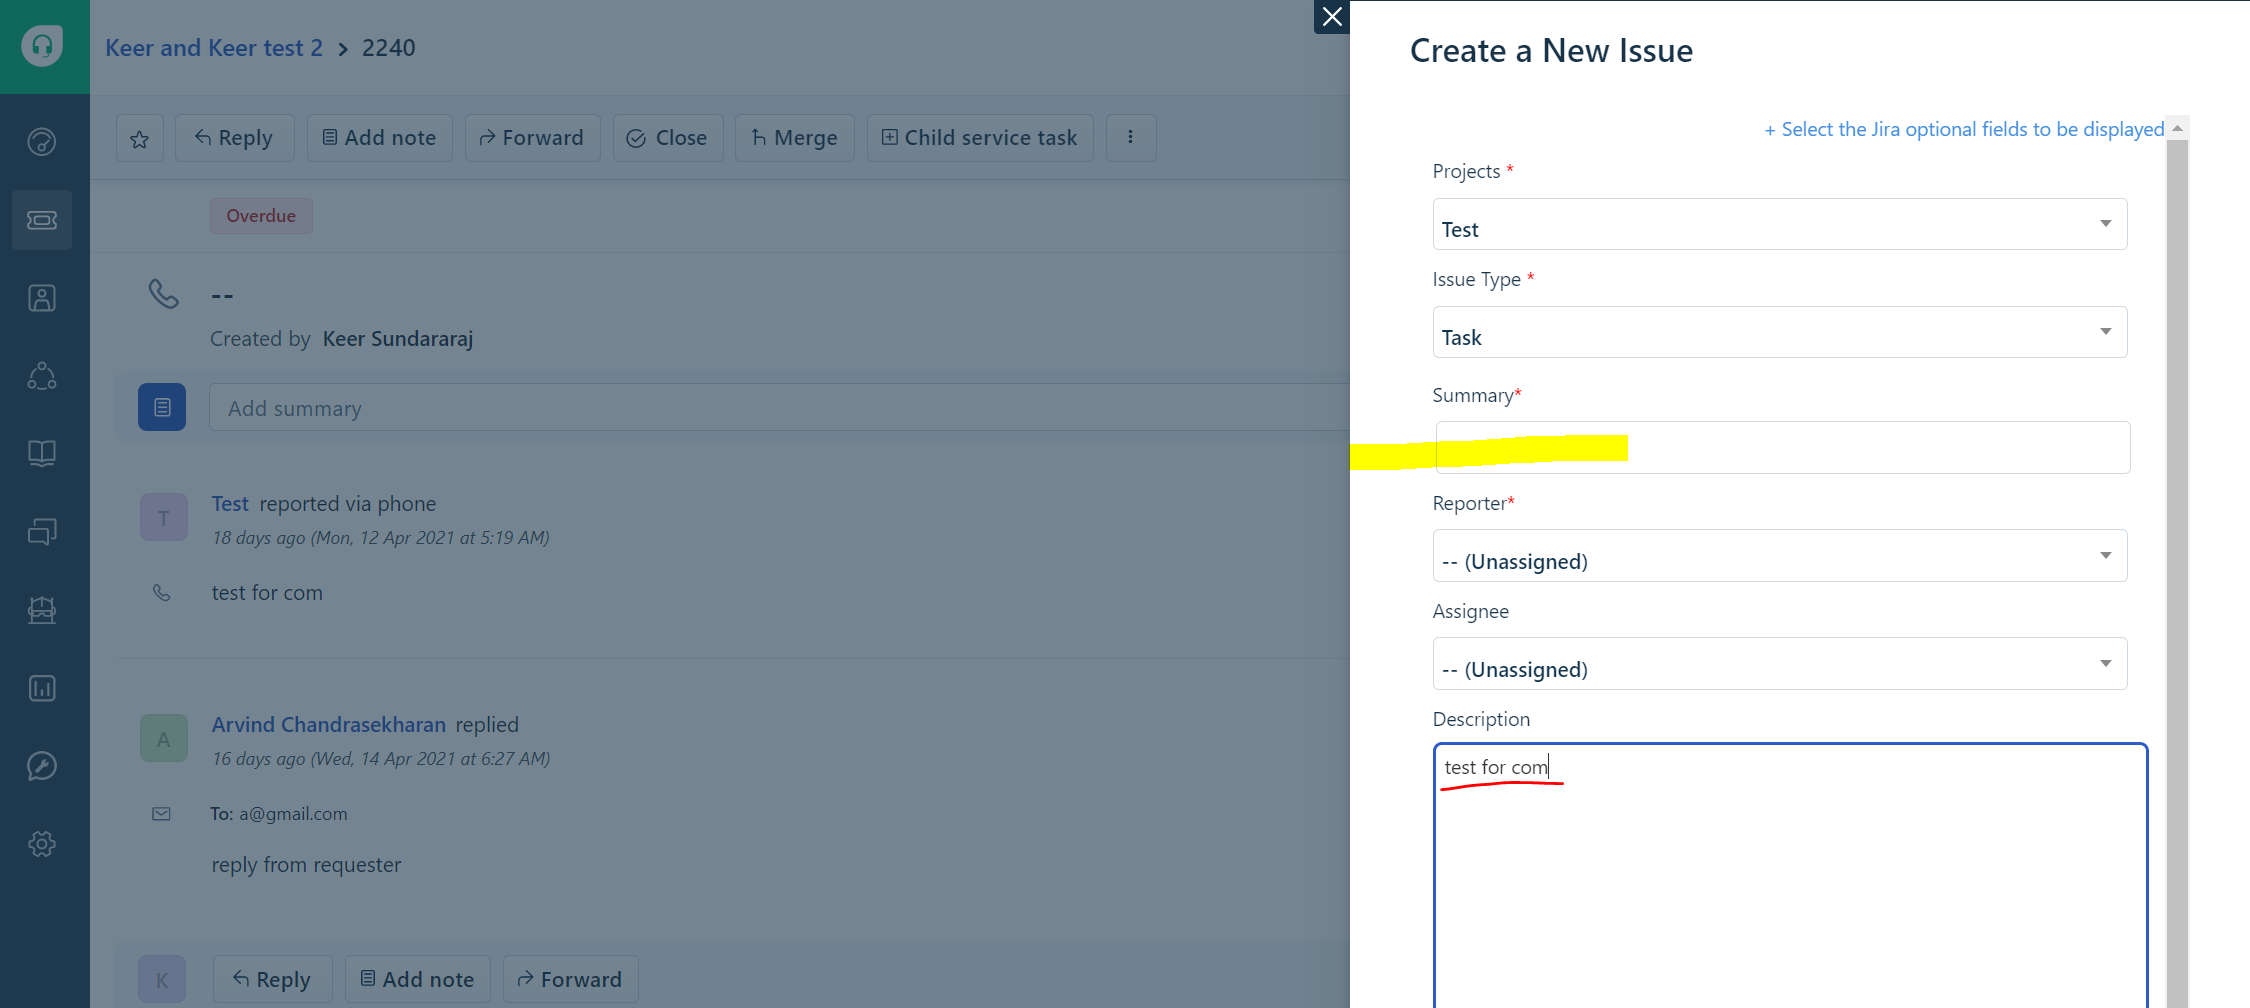Click the Freshdesk headset logo icon
The height and width of the screenshot is (1008, 2250).
tap(42, 46)
